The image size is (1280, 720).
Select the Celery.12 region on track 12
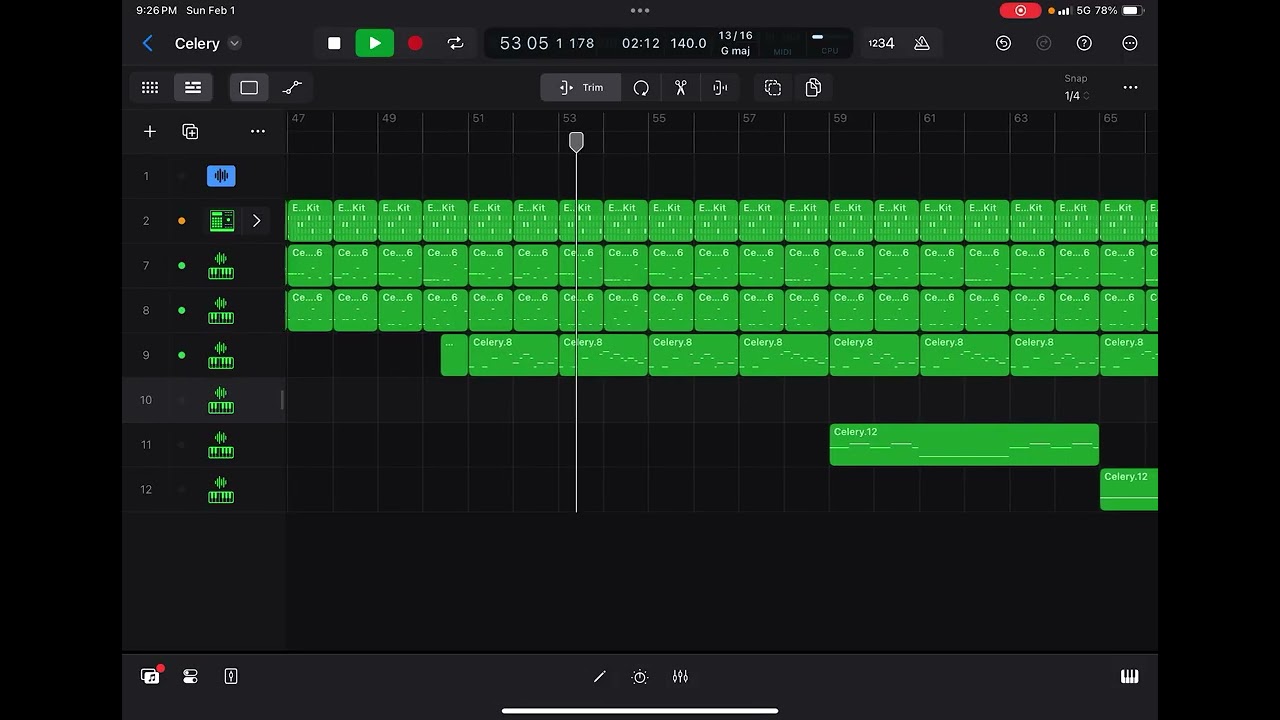1129,490
